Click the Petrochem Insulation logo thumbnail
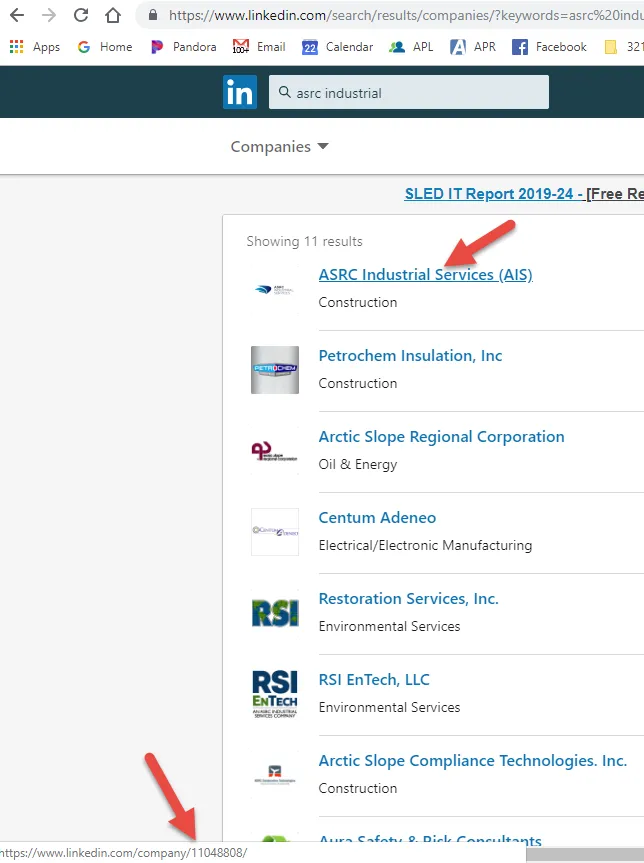644x863 pixels. coord(275,370)
